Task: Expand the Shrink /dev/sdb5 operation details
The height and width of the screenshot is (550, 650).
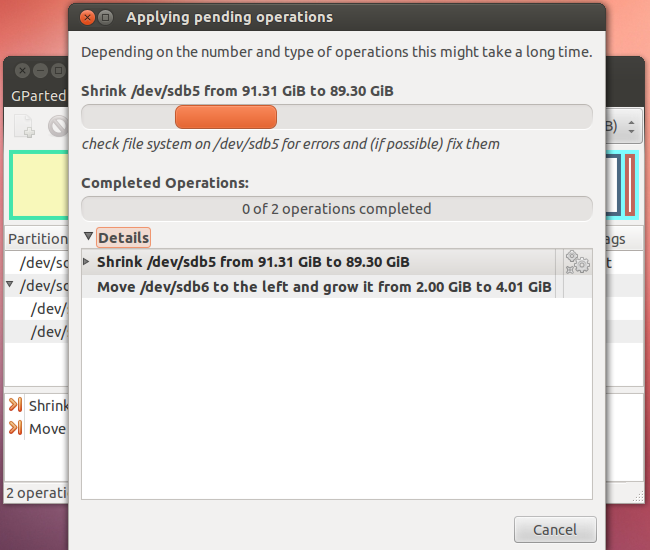Action: pos(87,262)
